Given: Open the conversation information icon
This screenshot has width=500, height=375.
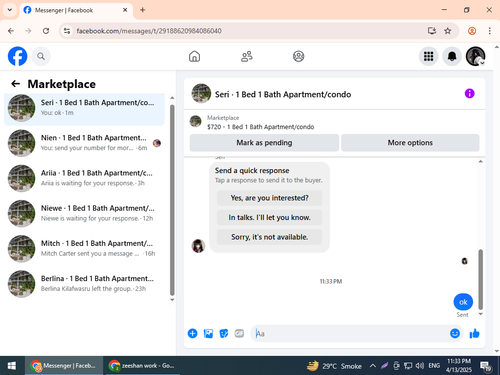Looking at the screenshot, I should pyautogui.click(x=469, y=94).
